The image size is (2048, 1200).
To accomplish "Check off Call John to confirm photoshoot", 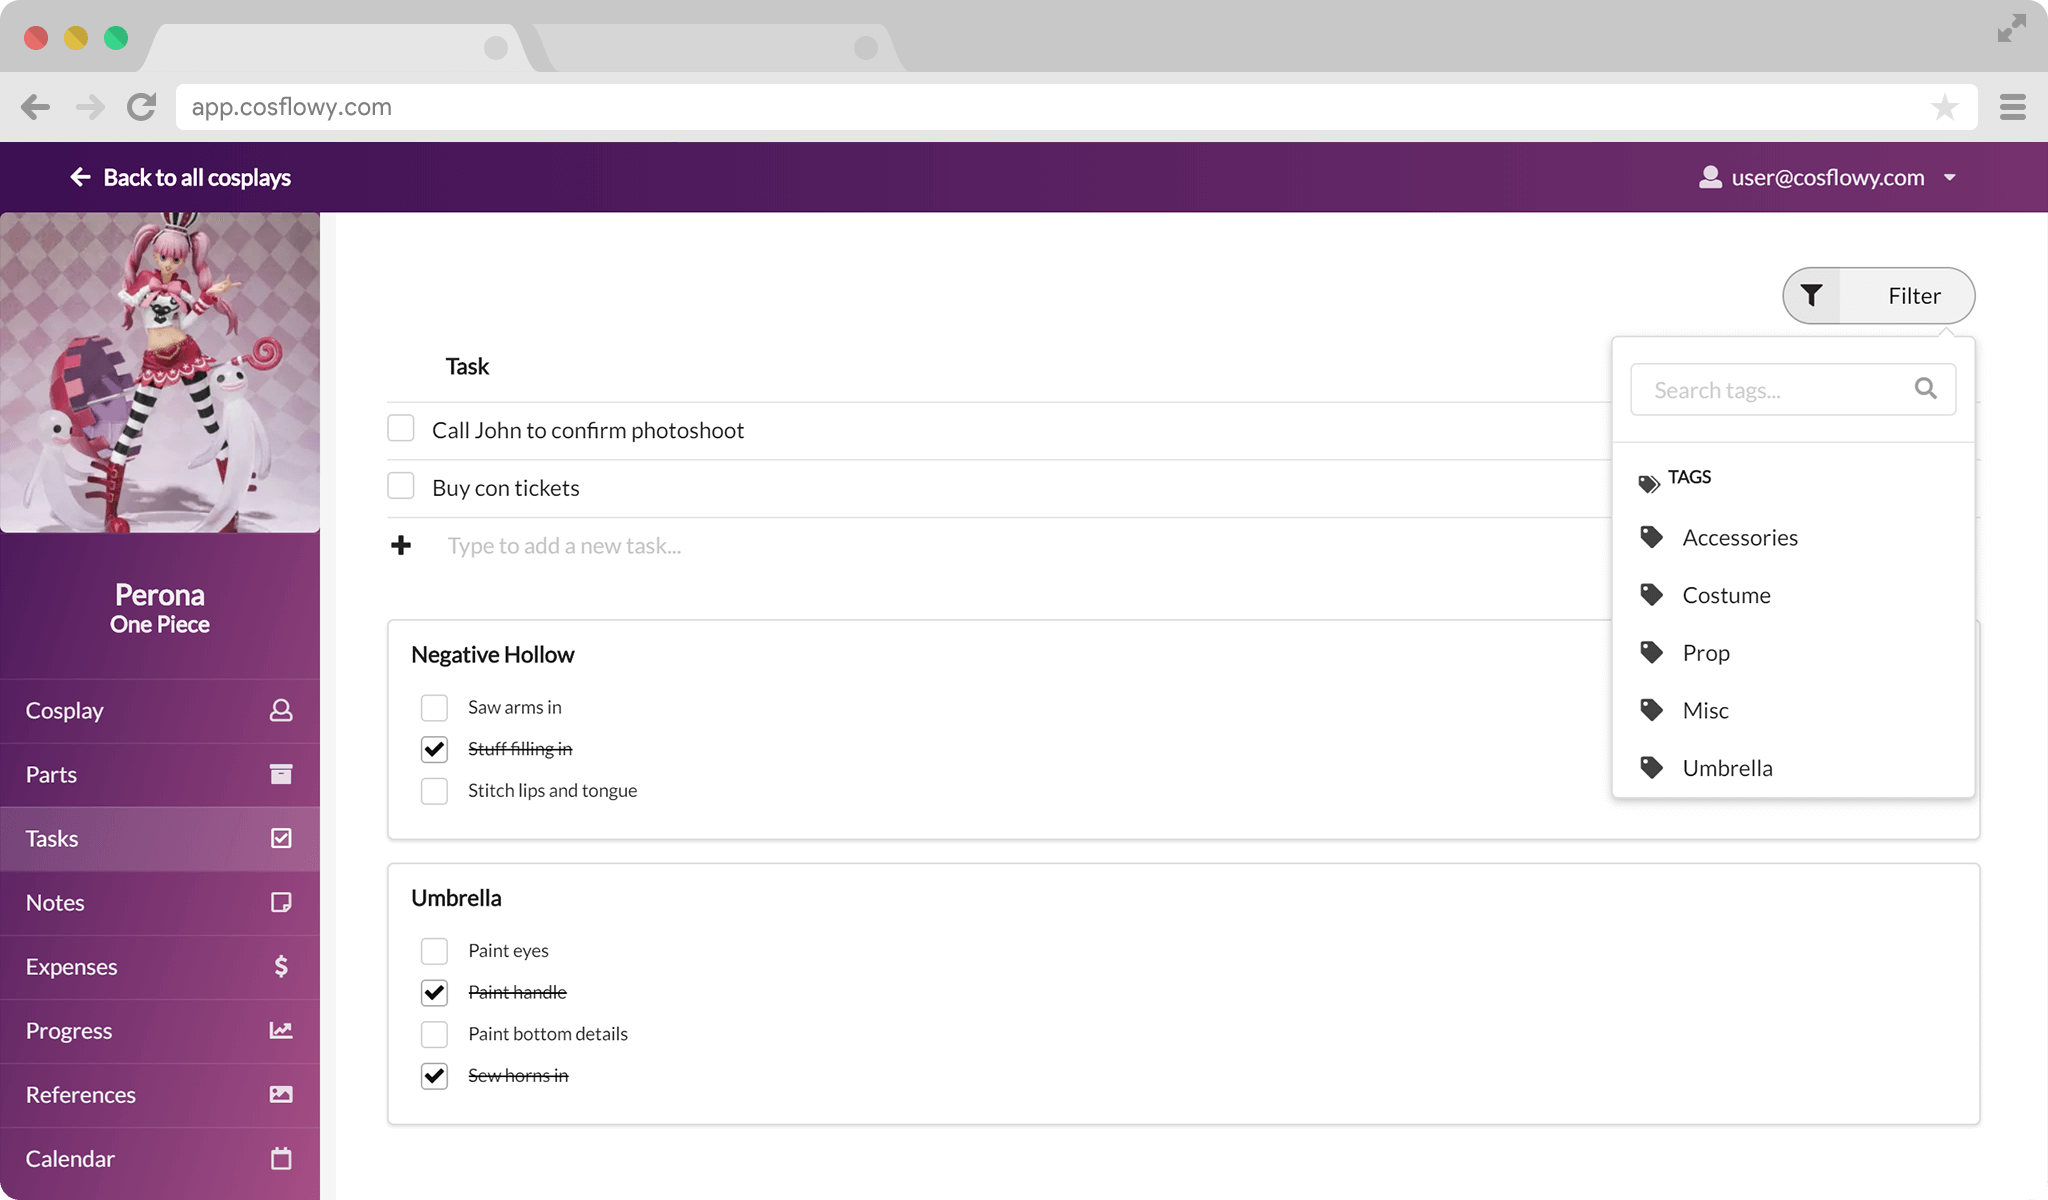I will tap(401, 429).
